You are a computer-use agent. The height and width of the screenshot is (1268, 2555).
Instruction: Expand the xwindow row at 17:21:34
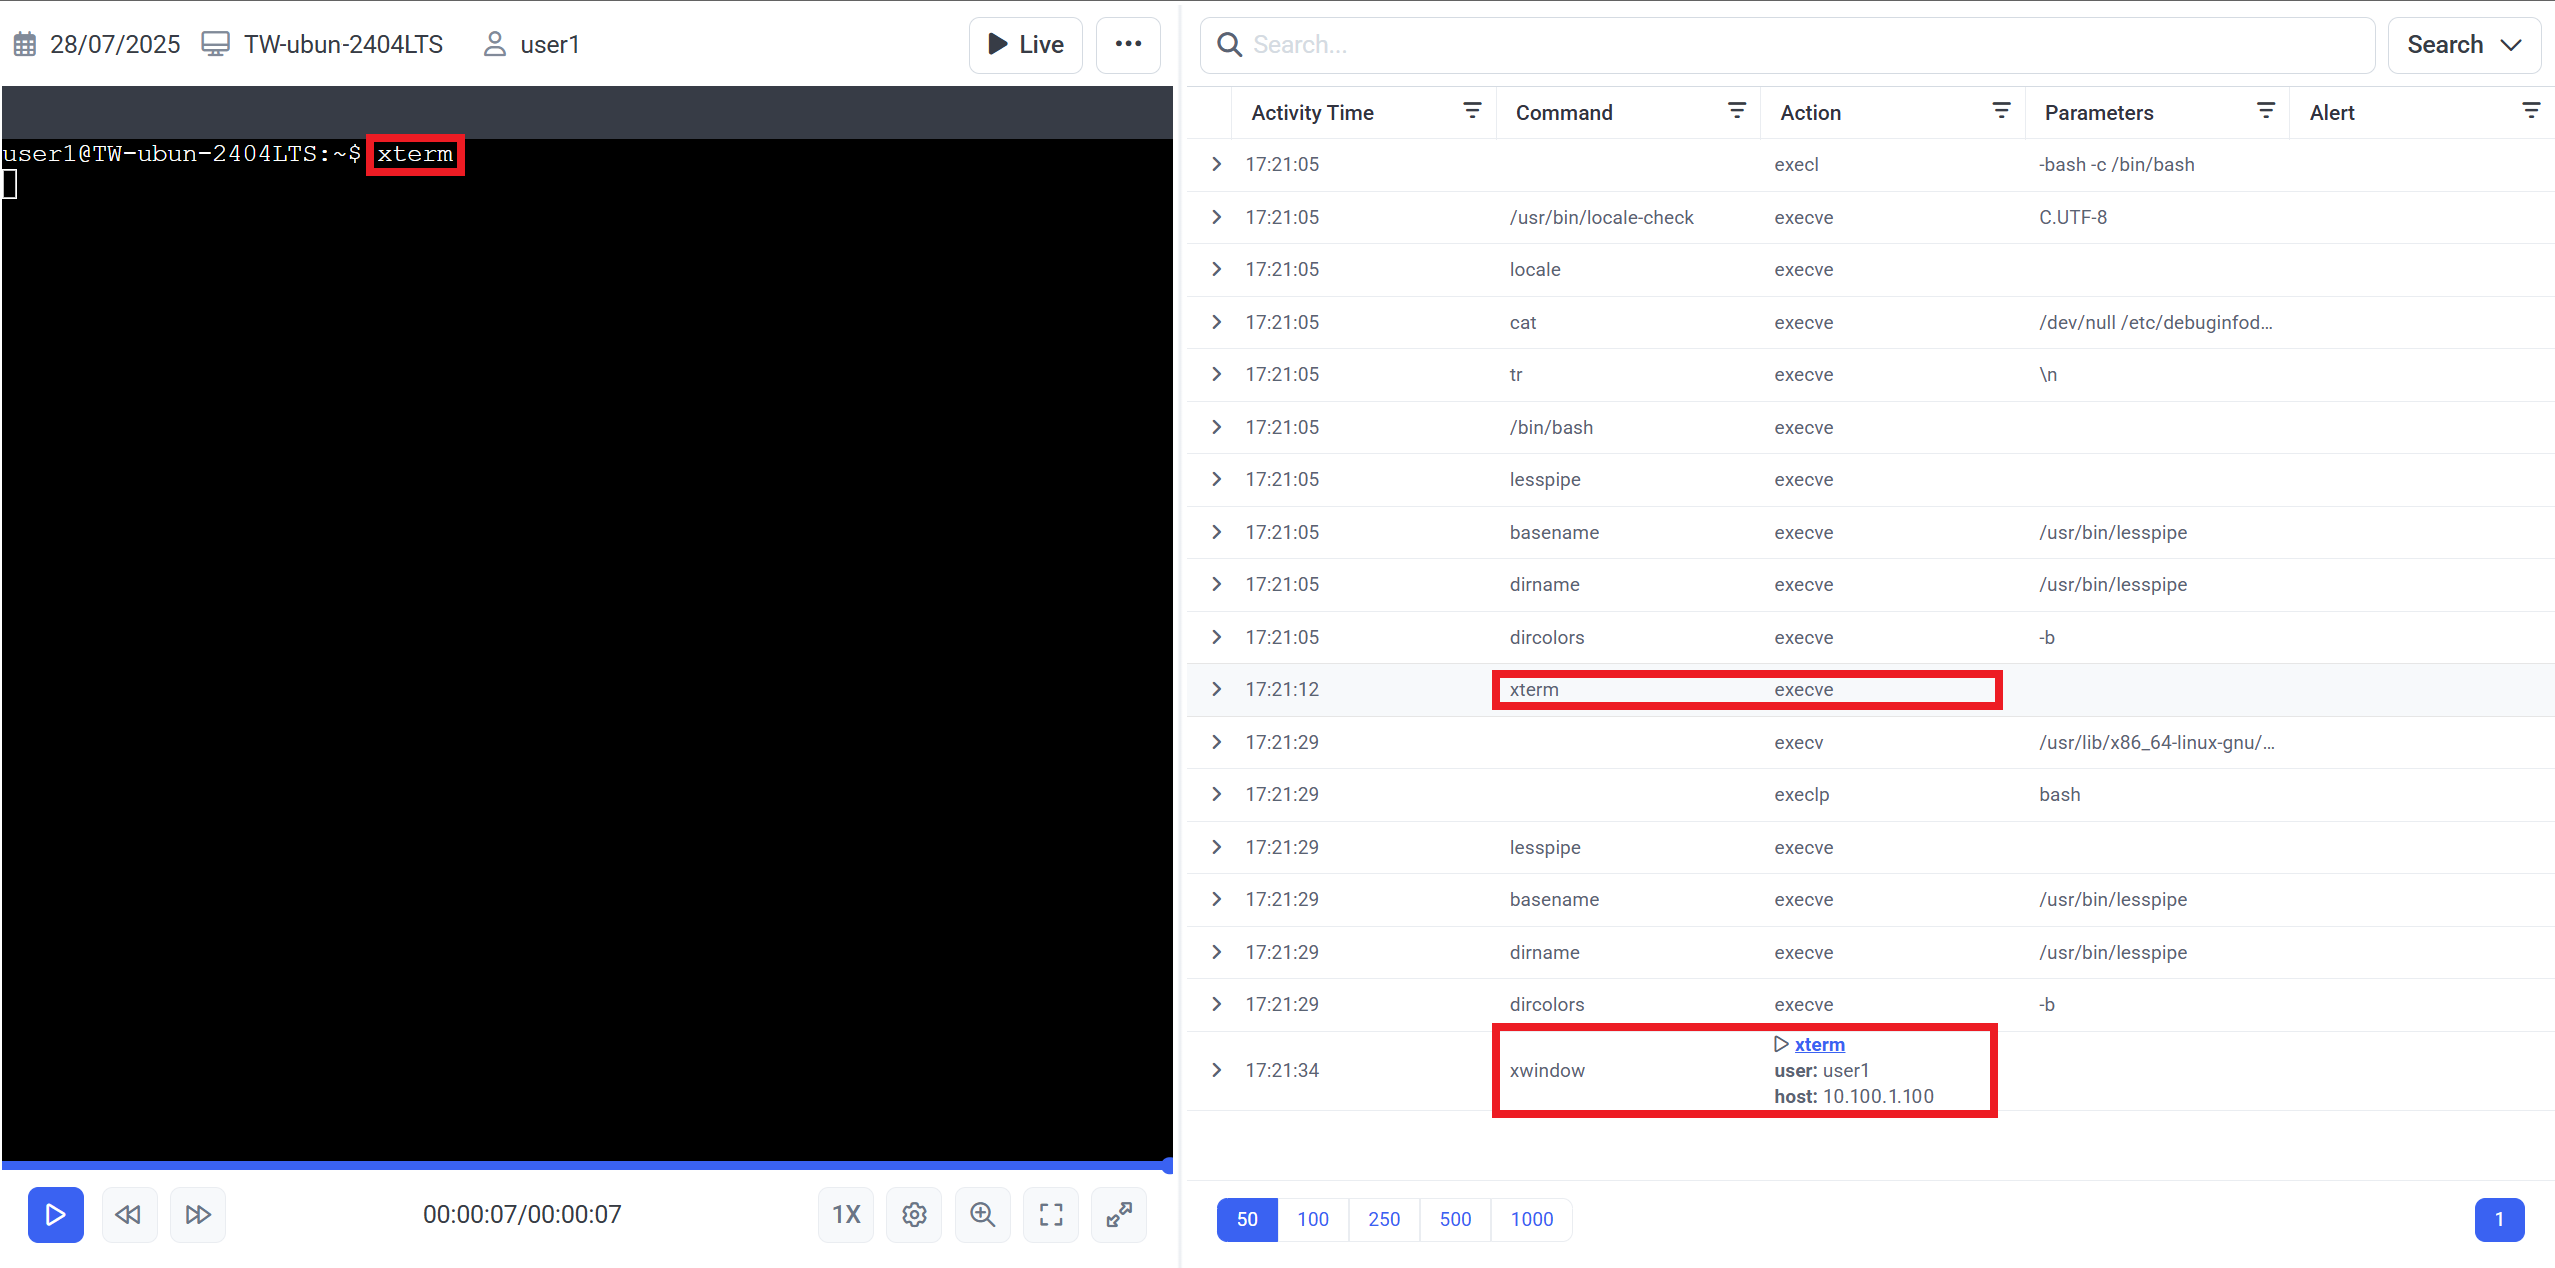coord(1216,1070)
